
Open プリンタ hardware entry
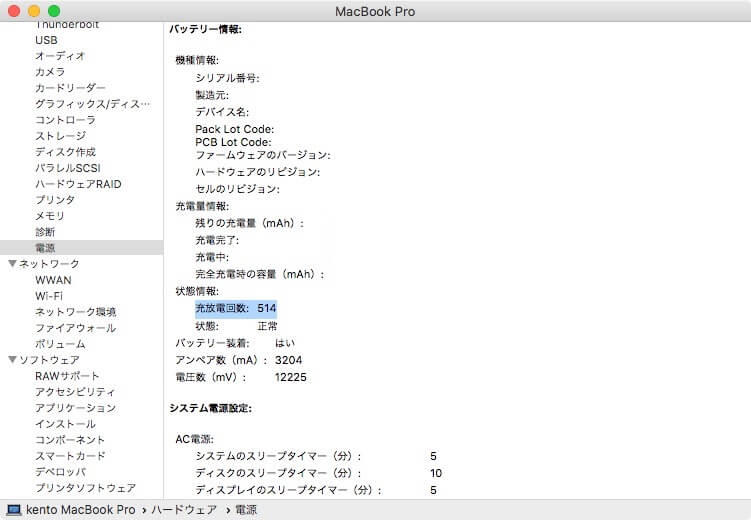coord(55,200)
